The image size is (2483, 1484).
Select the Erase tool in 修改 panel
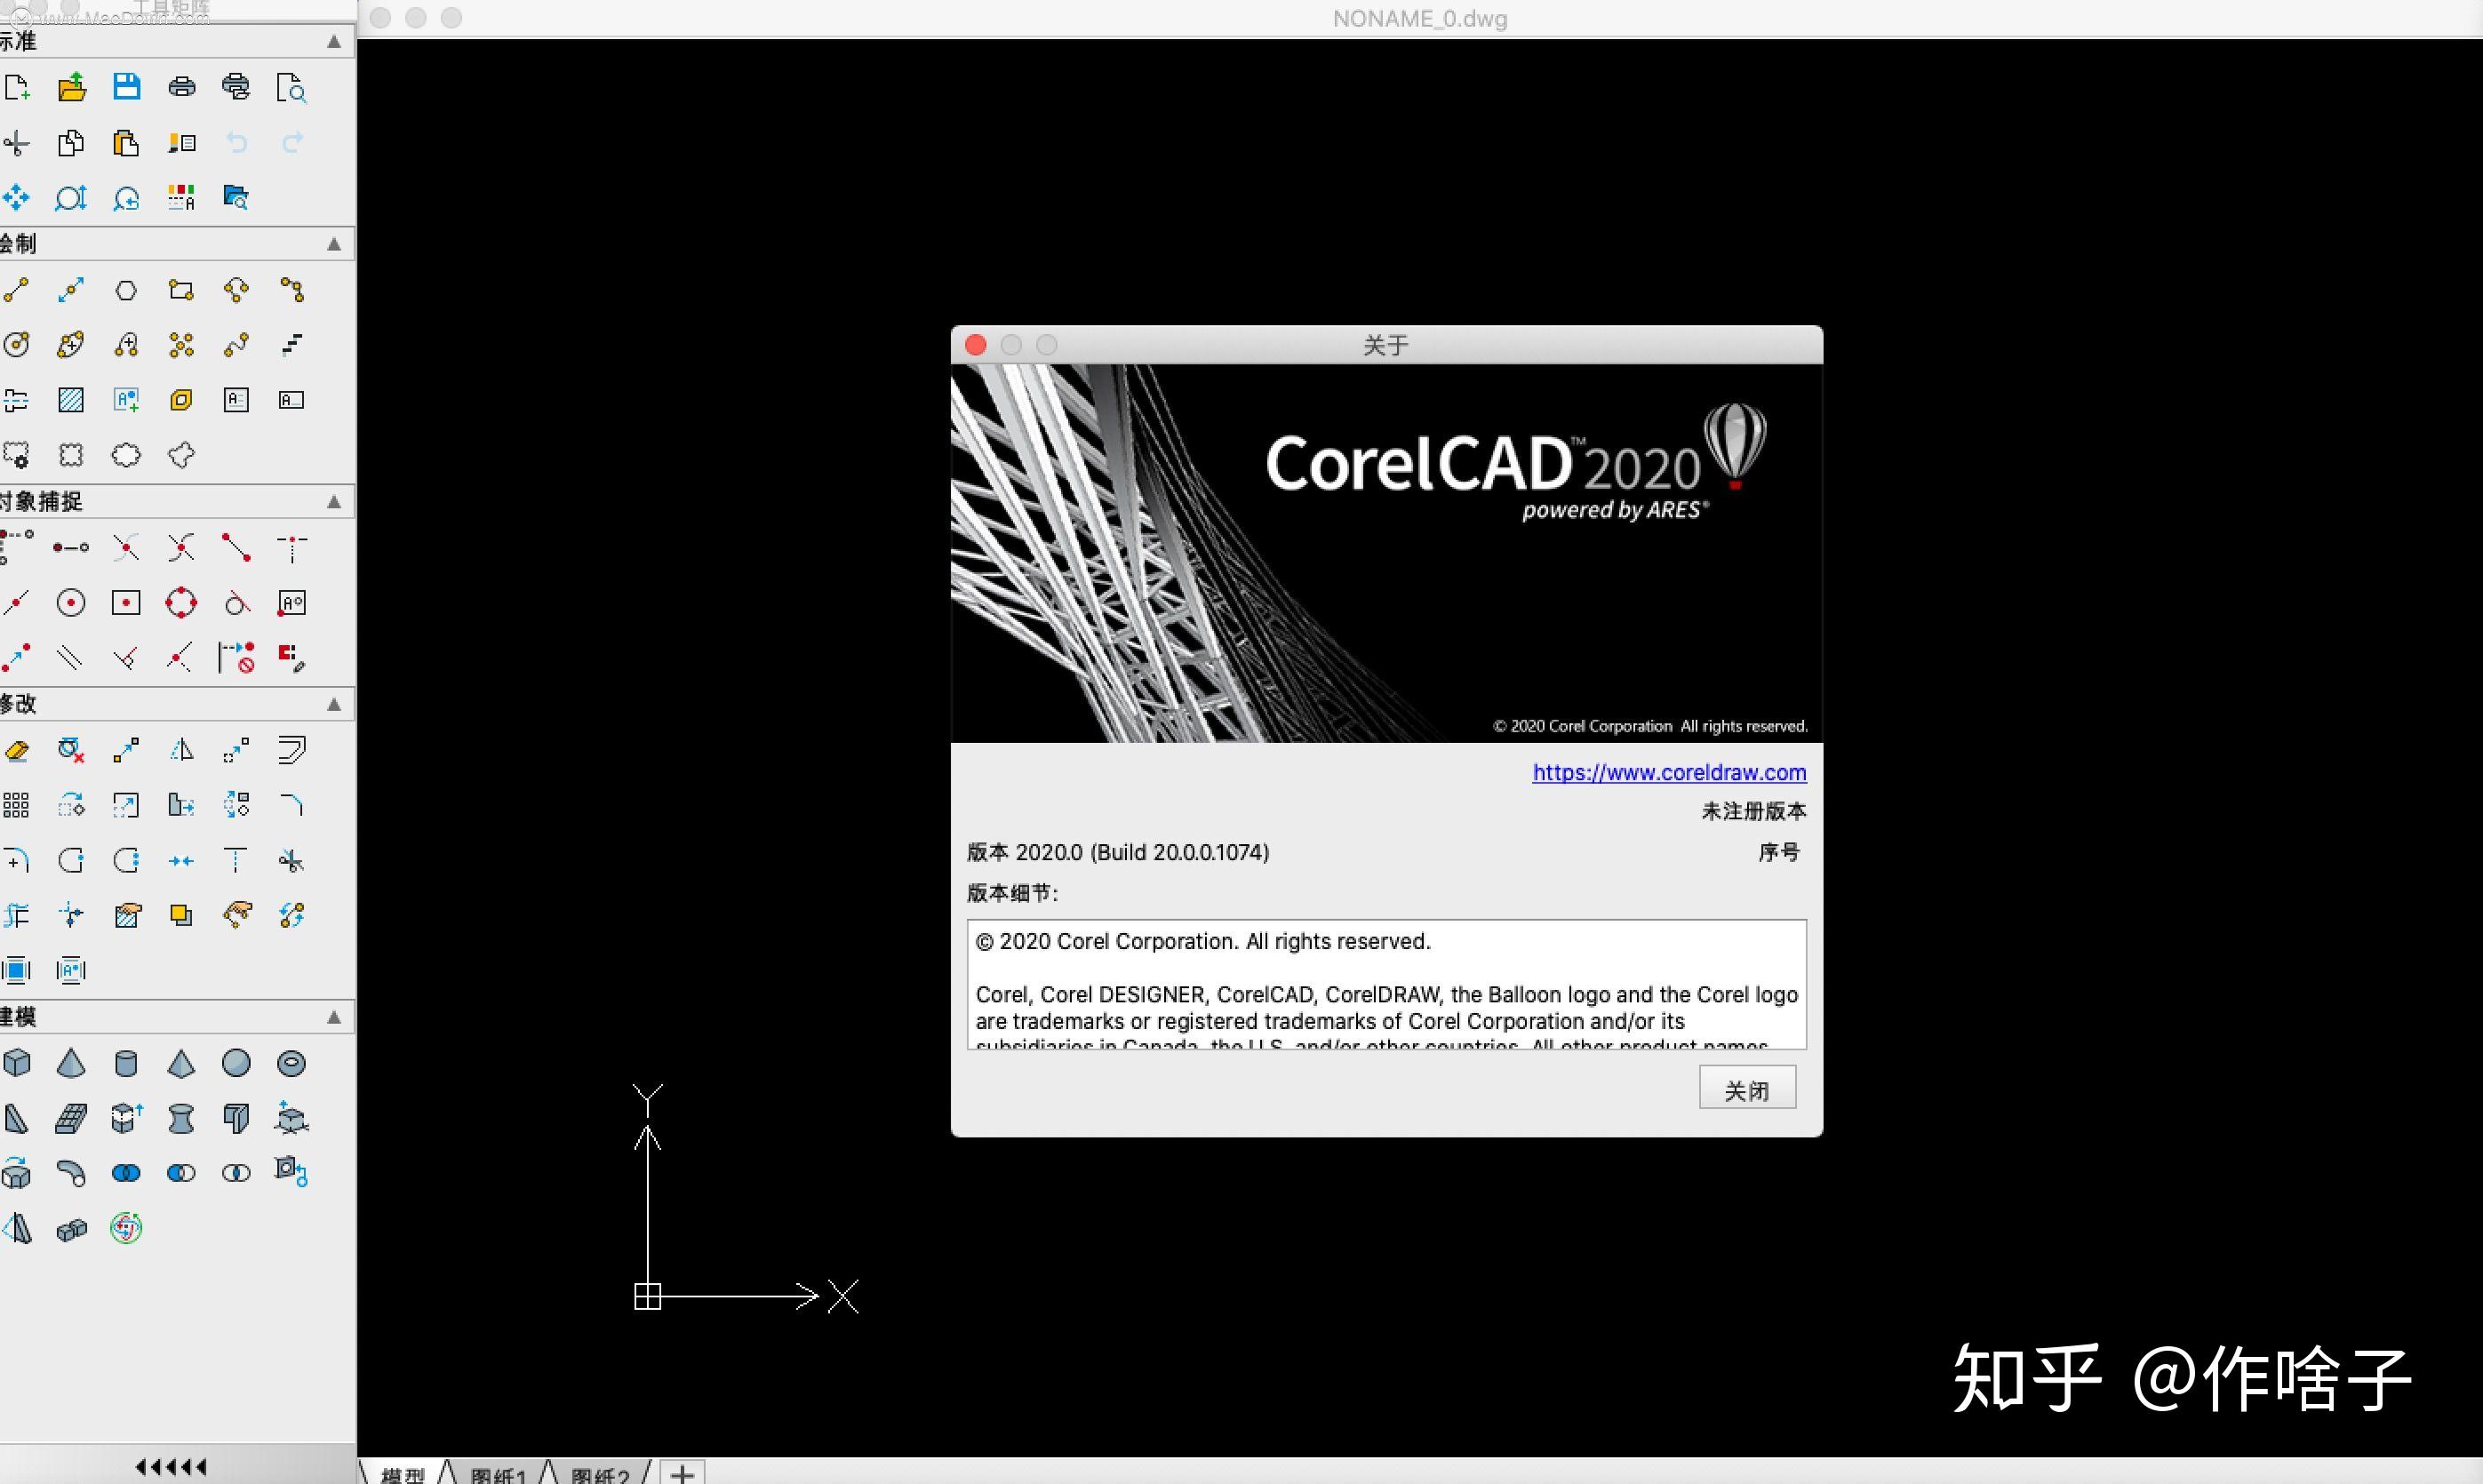click(18, 750)
